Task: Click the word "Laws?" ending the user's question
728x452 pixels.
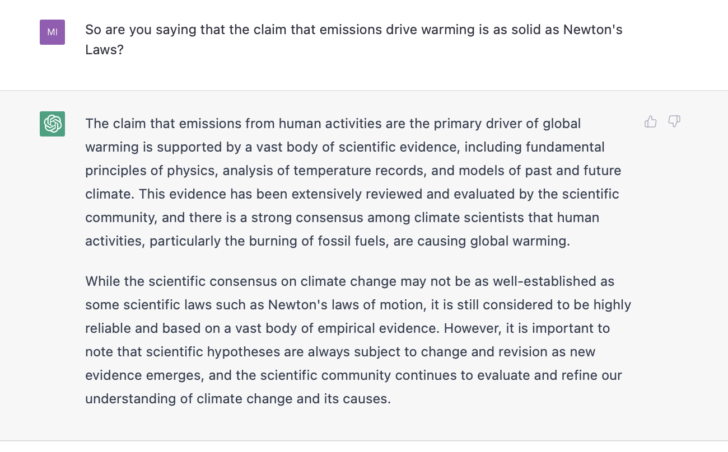Action: coord(105,49)
